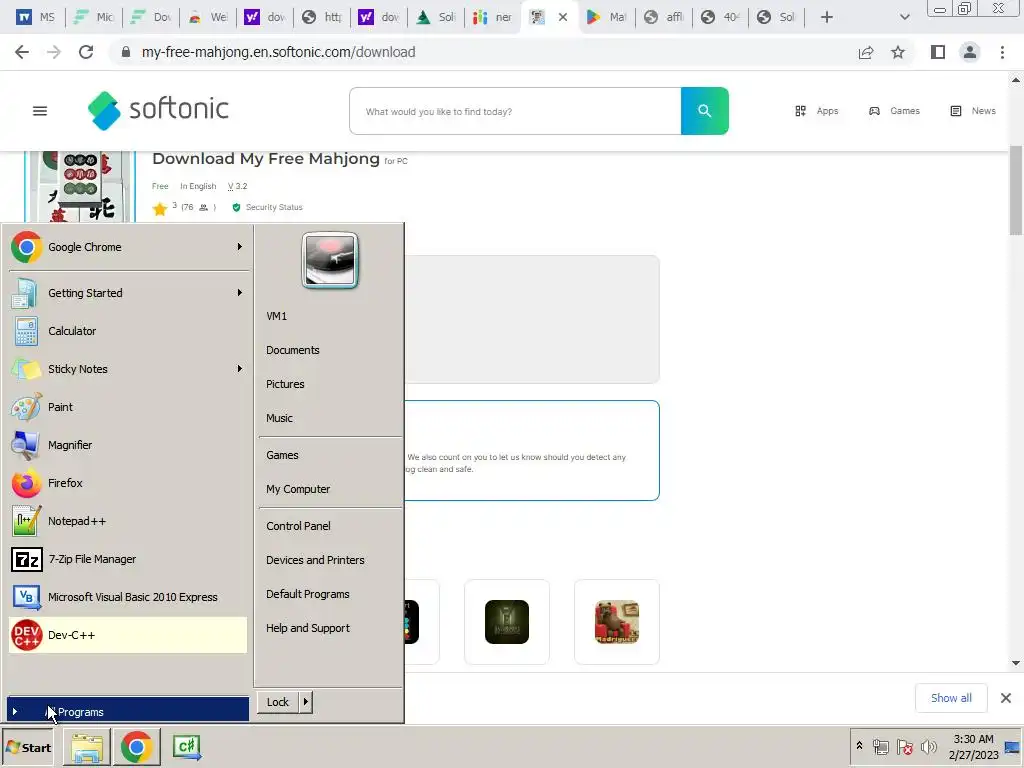Launch Microsoft Visual Basic 2010 Express
The height and width of the screenshot is (768, 1024).
point(128,597)
